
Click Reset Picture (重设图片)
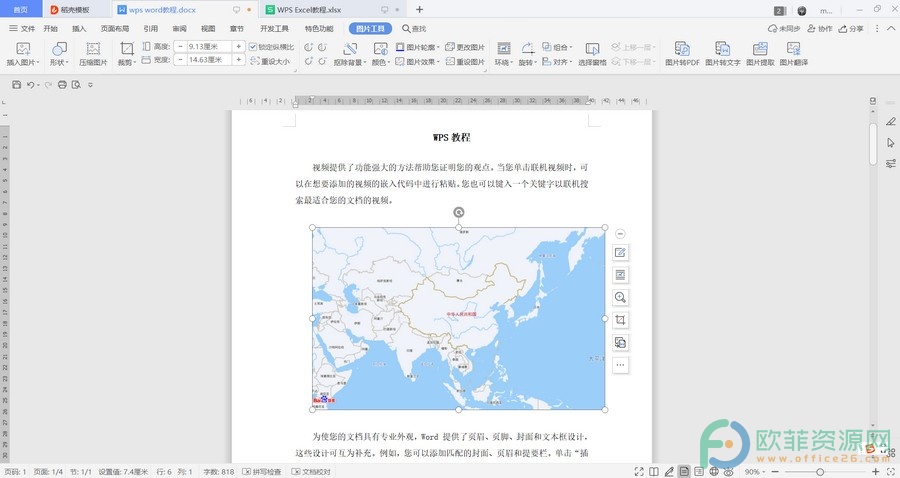coord(465,61)
